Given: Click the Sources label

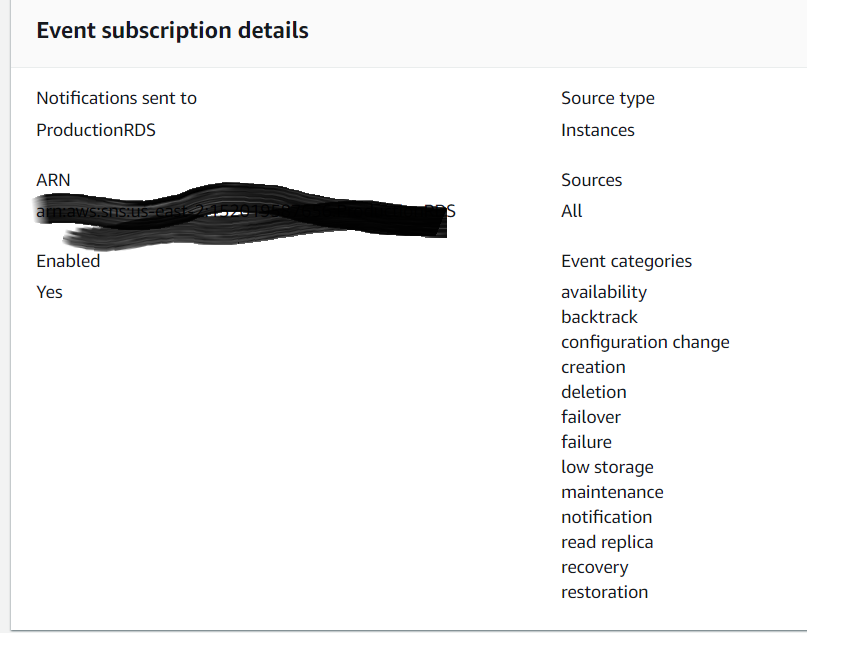Looking at the screenshot, I should tap(592, 180).
